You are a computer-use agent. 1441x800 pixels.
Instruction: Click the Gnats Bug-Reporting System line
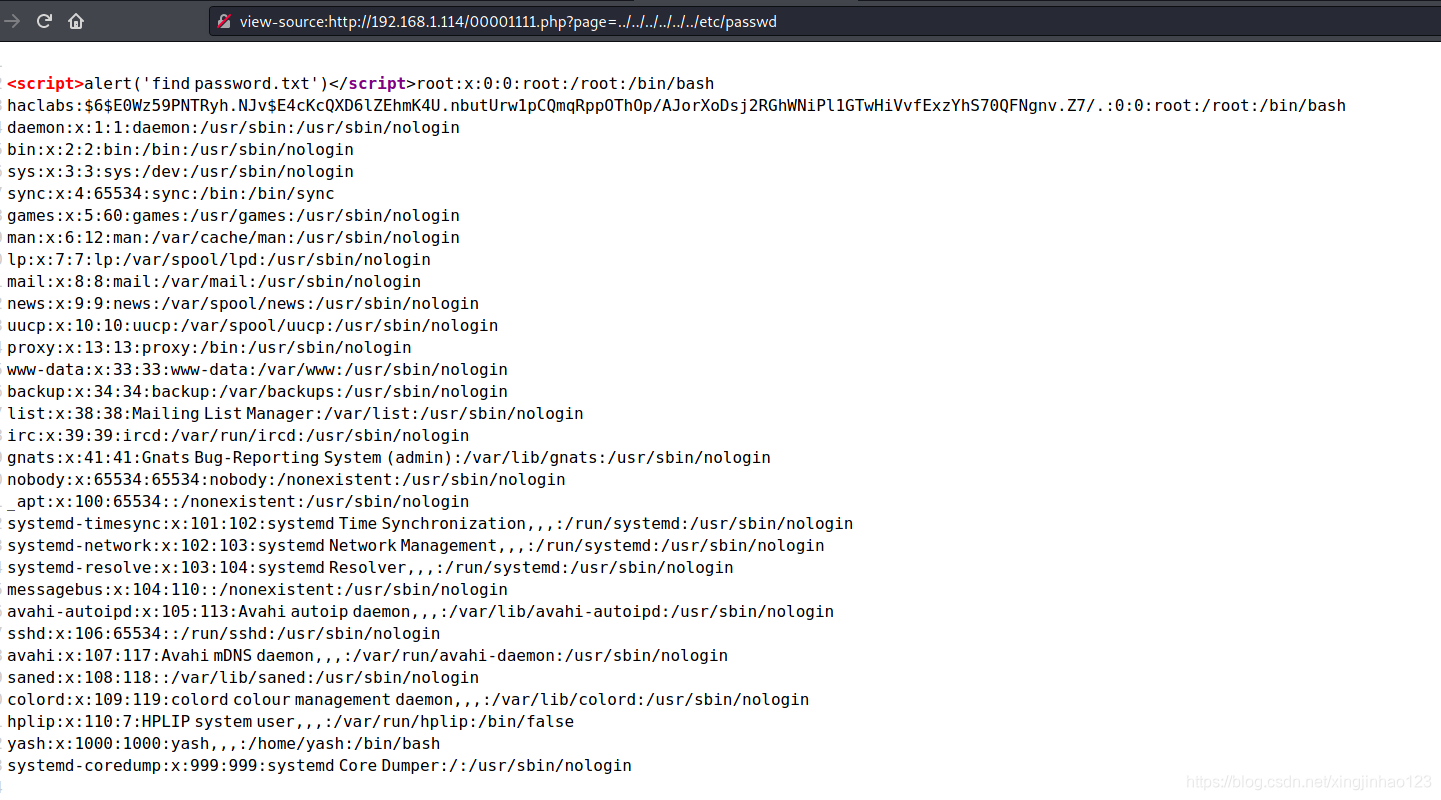389,458
